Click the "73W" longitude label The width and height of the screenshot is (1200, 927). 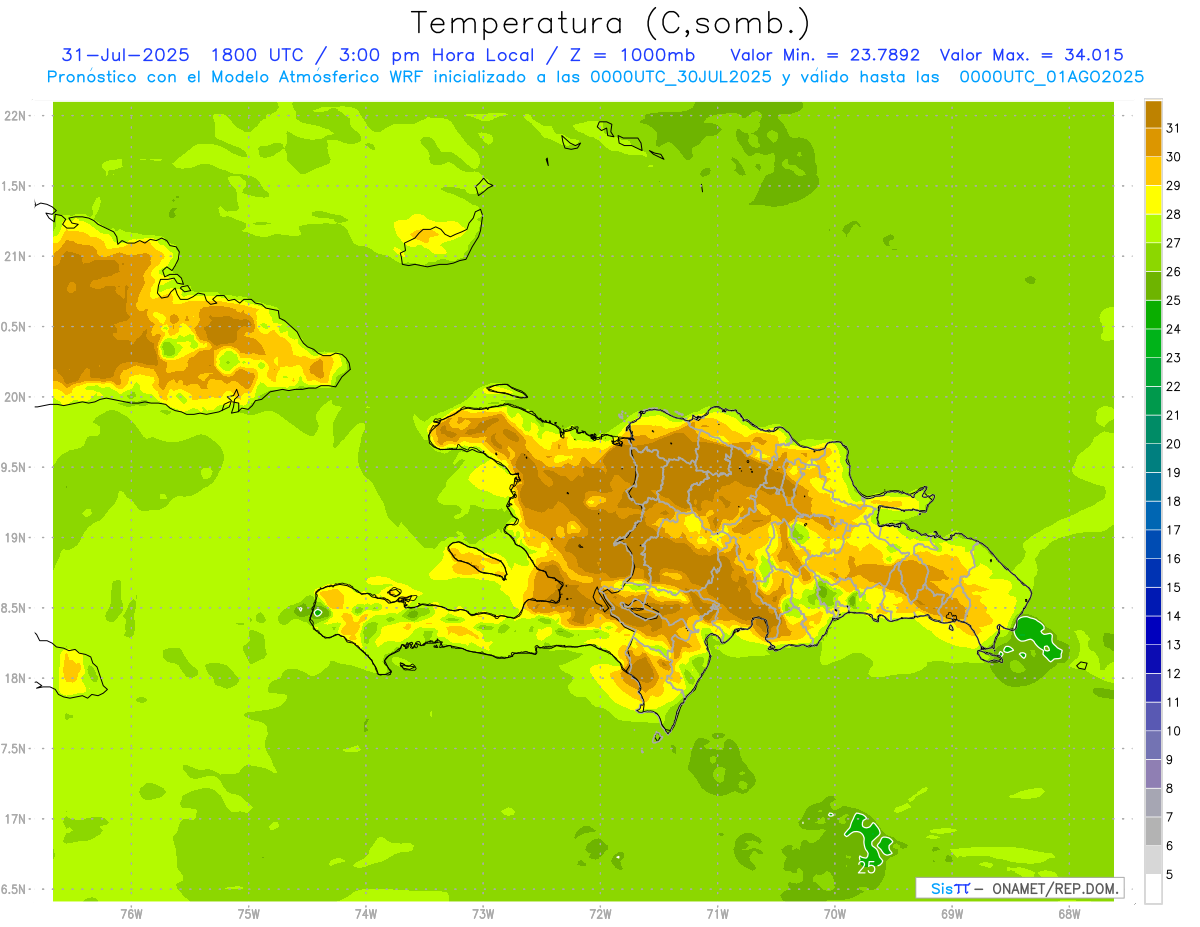[483, 913]
